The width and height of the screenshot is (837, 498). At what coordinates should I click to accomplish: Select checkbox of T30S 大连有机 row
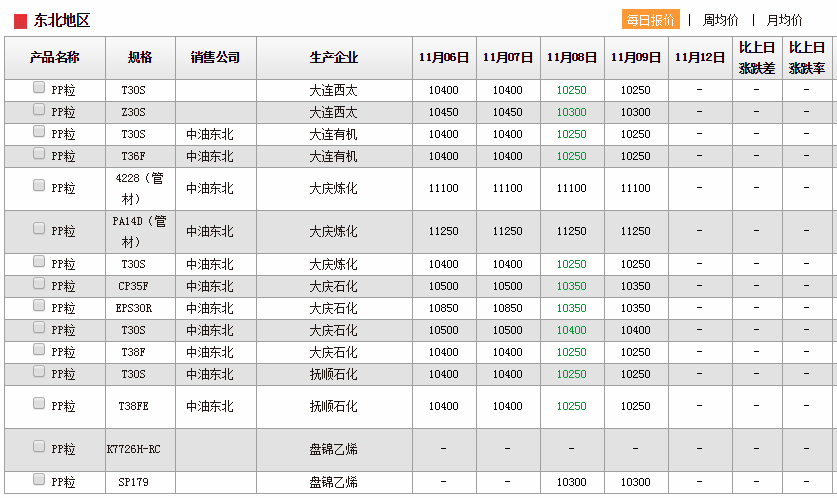39,131
